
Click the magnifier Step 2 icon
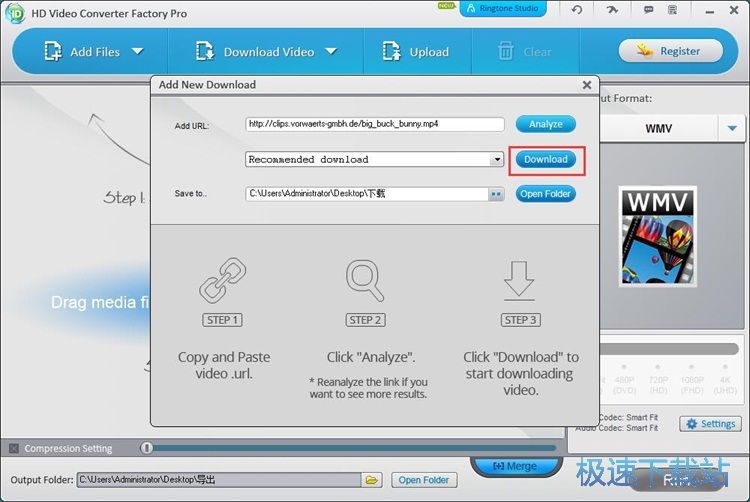pyautogui.click(x=364, y=281)
